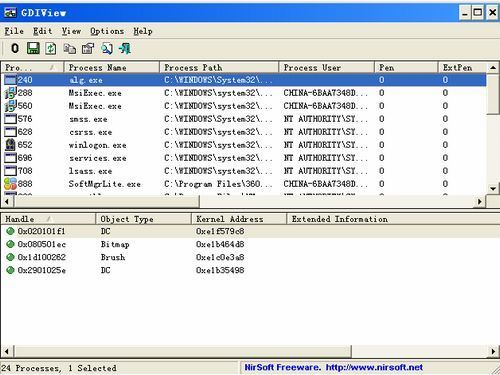
Task: Open the Options menu
Action: point(107,31)
